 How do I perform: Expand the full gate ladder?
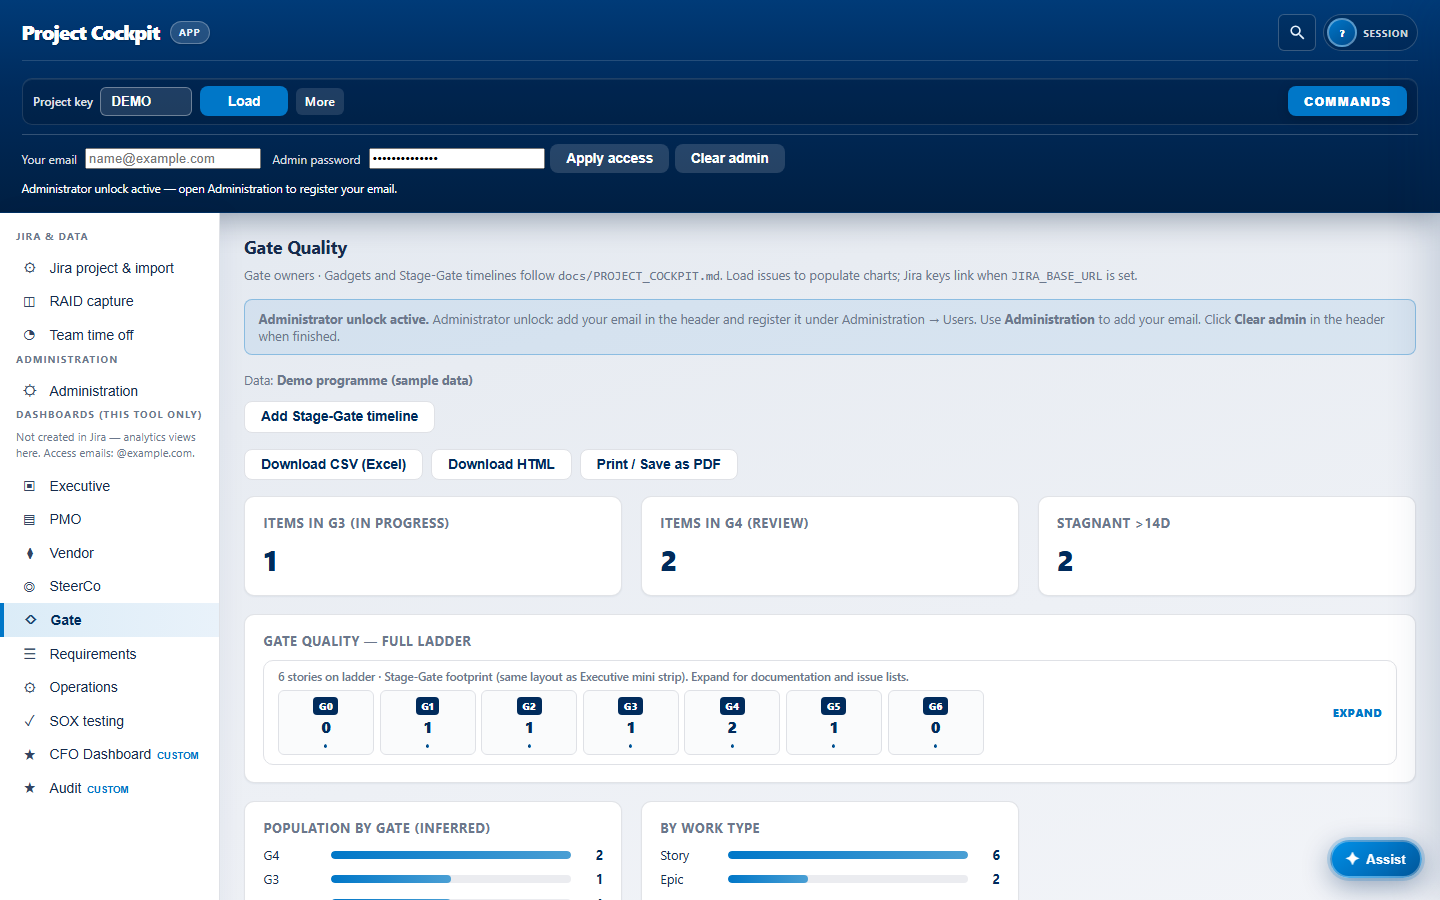pos(1357,713)
